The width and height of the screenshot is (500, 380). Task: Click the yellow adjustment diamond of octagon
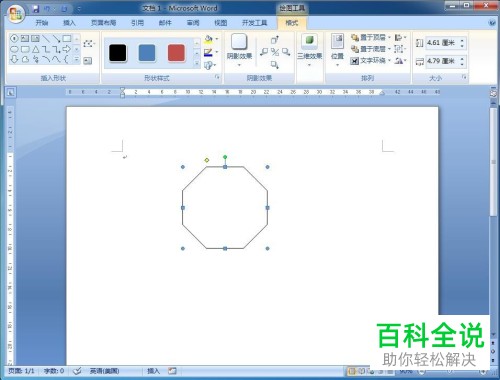(207, 160)
